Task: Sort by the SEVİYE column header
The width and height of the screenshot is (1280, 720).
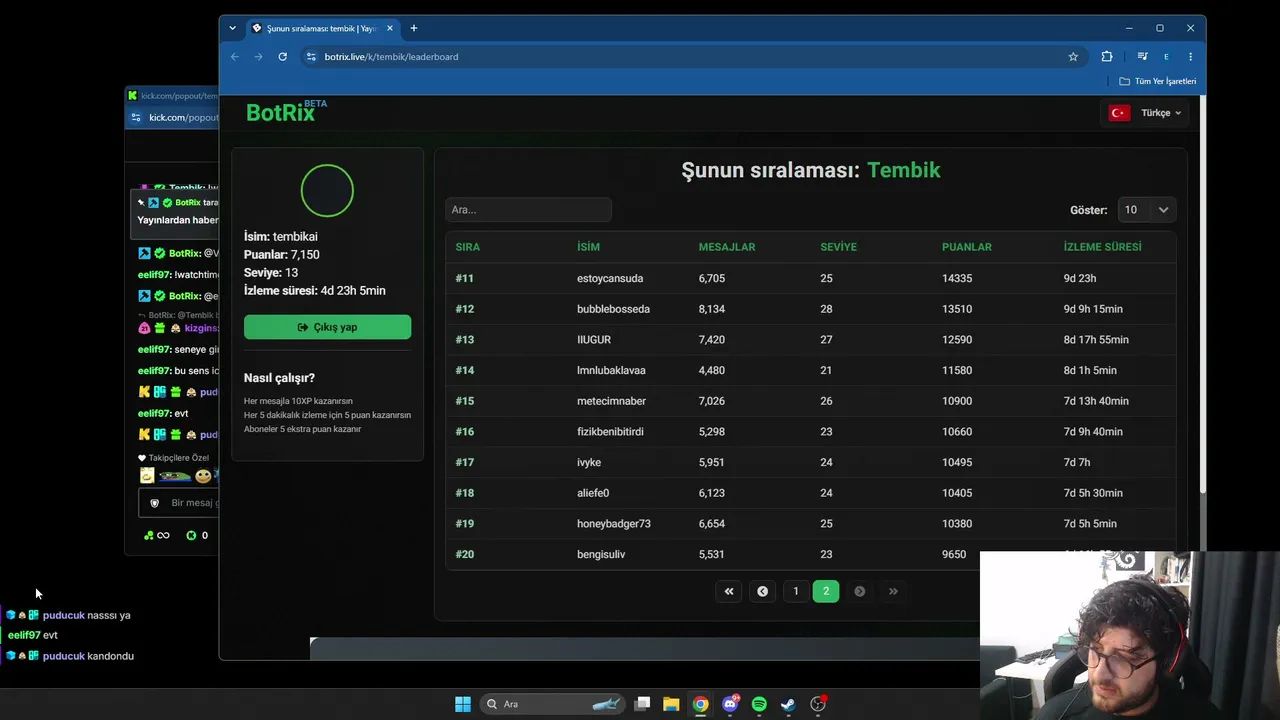Action: coord(838,247)
